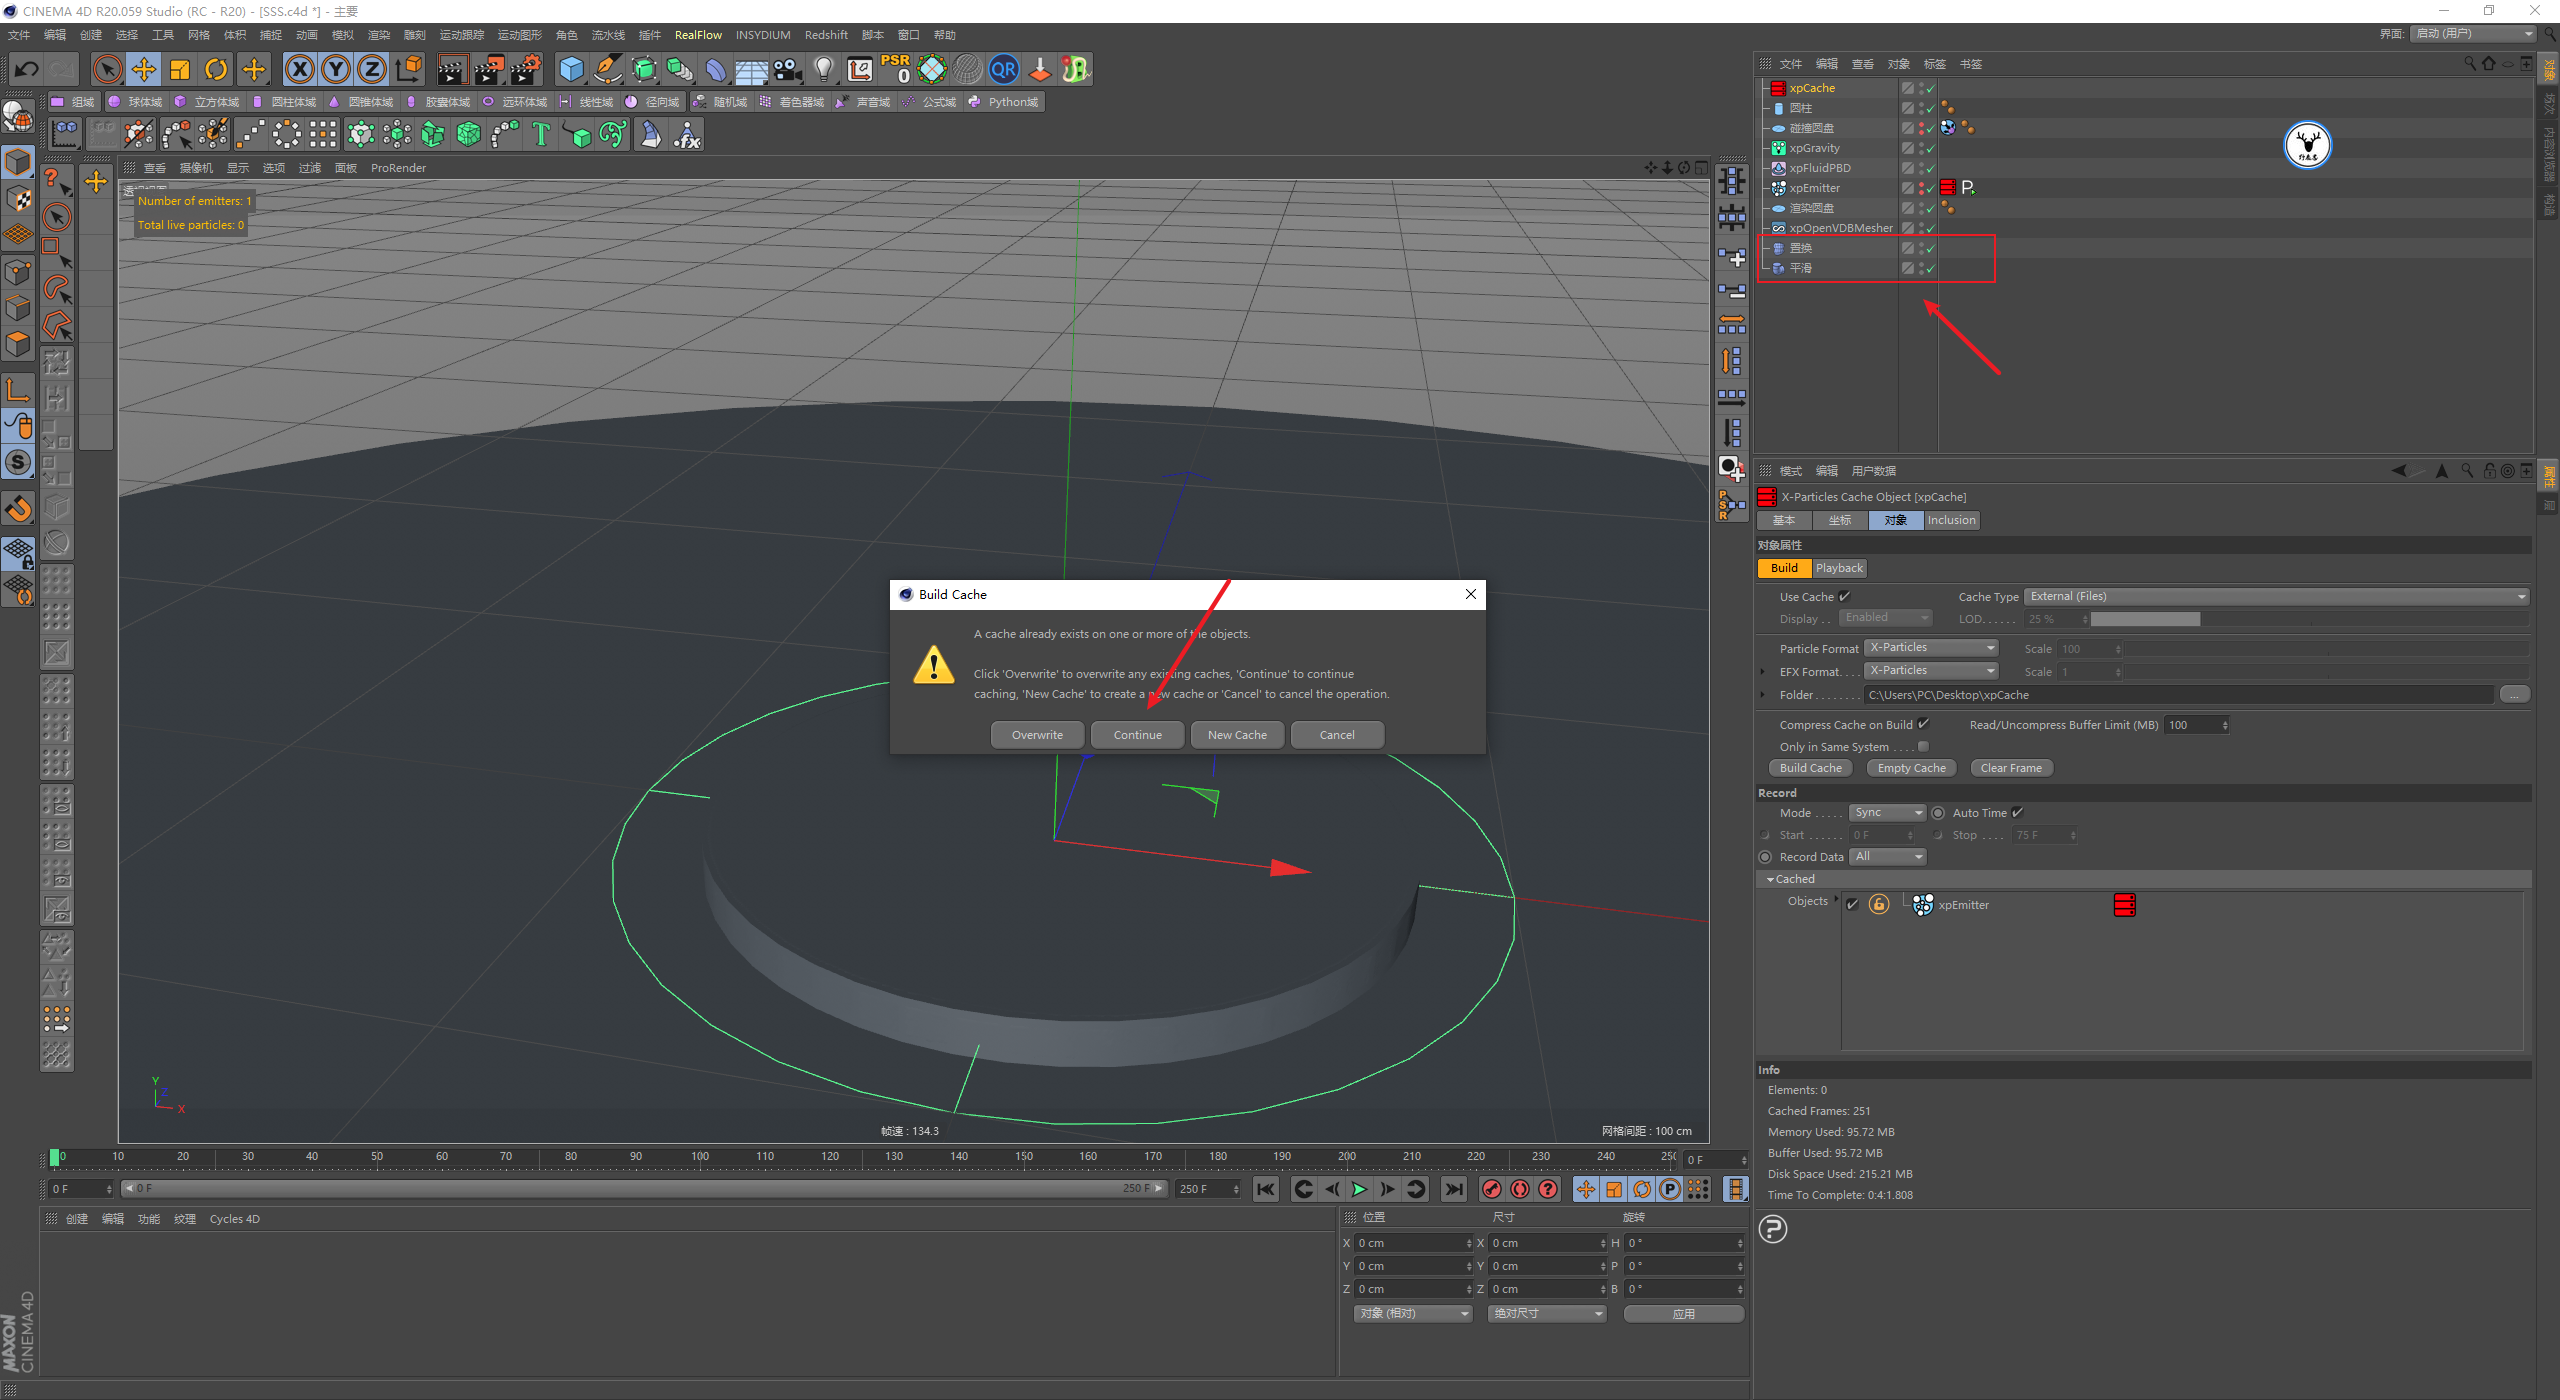Select the Rotate tool icon
The image size is (2560, 1400).
click(216, 69)
